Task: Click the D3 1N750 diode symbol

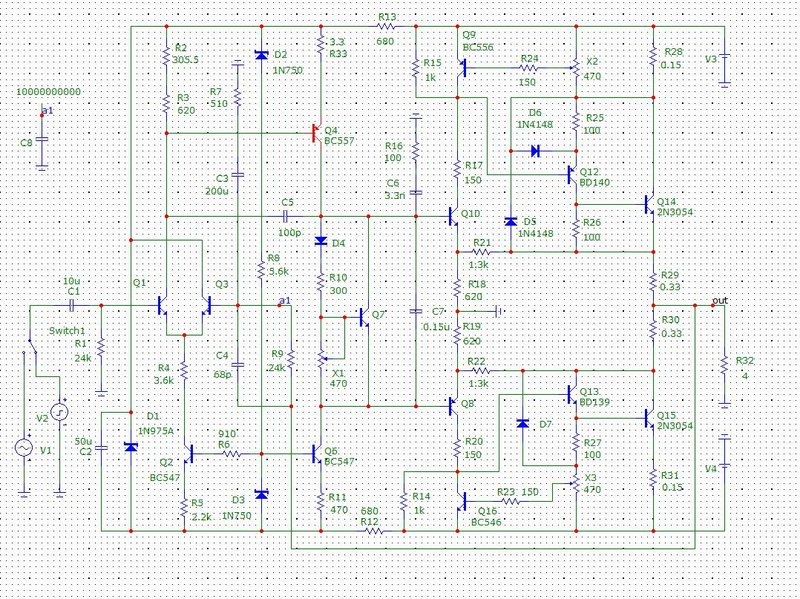Action: point(261,494)
